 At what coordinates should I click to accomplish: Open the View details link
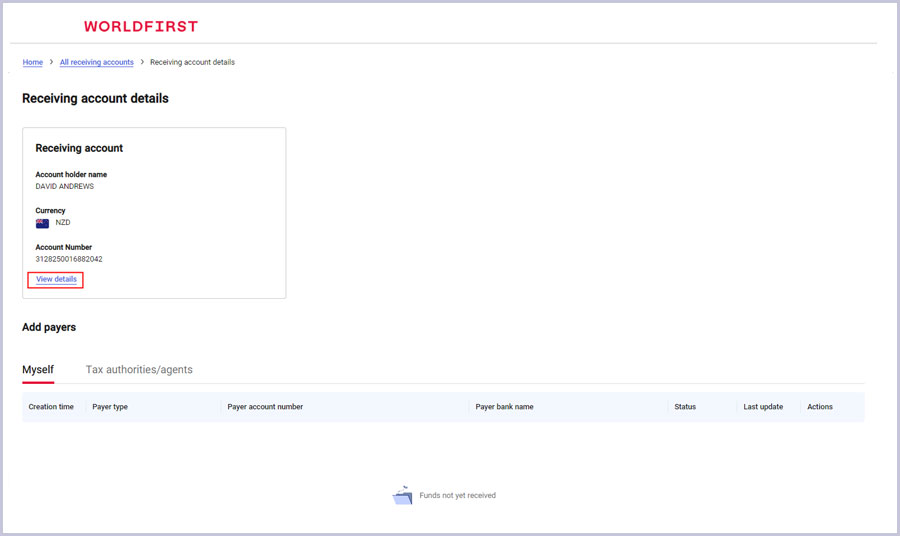click(56, 279)
